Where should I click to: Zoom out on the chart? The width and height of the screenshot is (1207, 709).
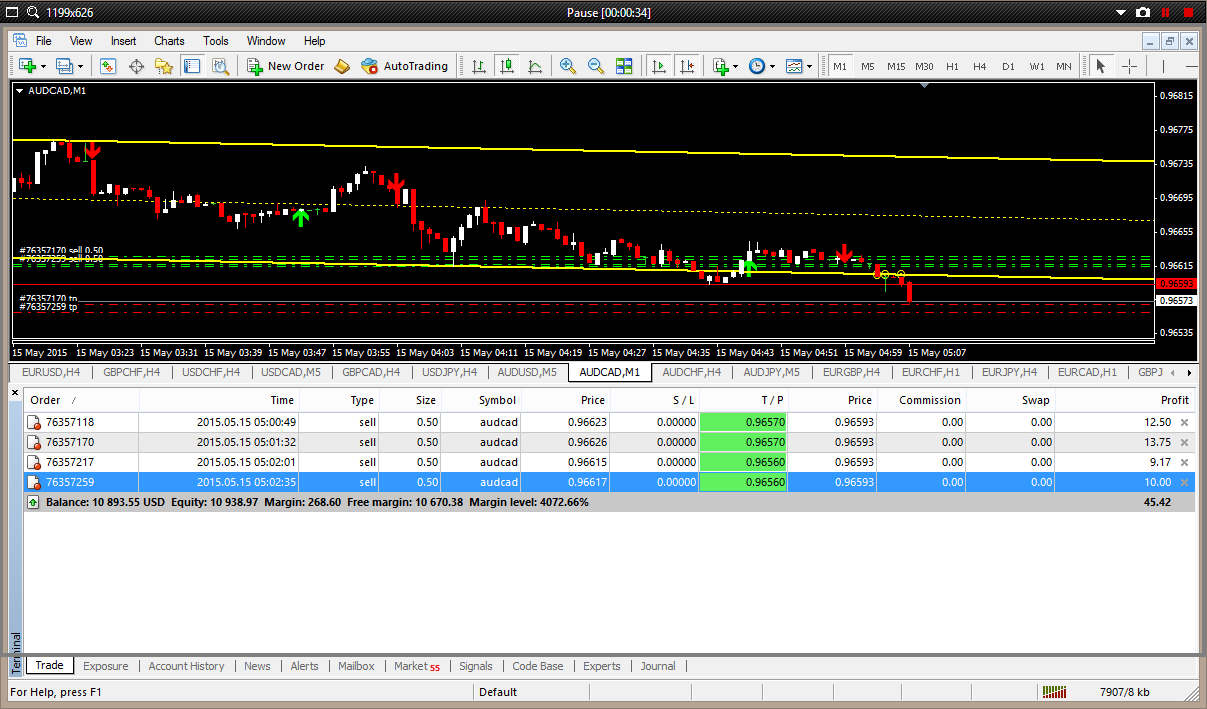coord(596,66)
